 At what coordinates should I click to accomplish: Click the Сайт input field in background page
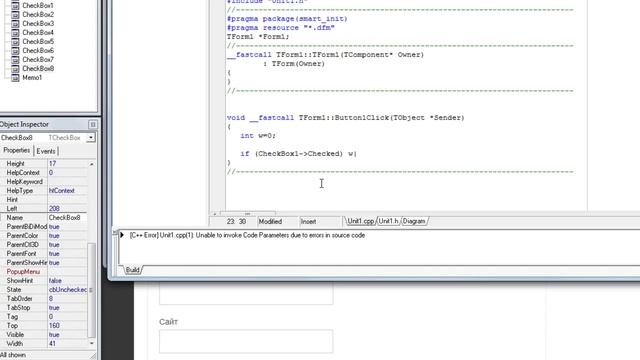pyautogui.click(x=246, y=341)
